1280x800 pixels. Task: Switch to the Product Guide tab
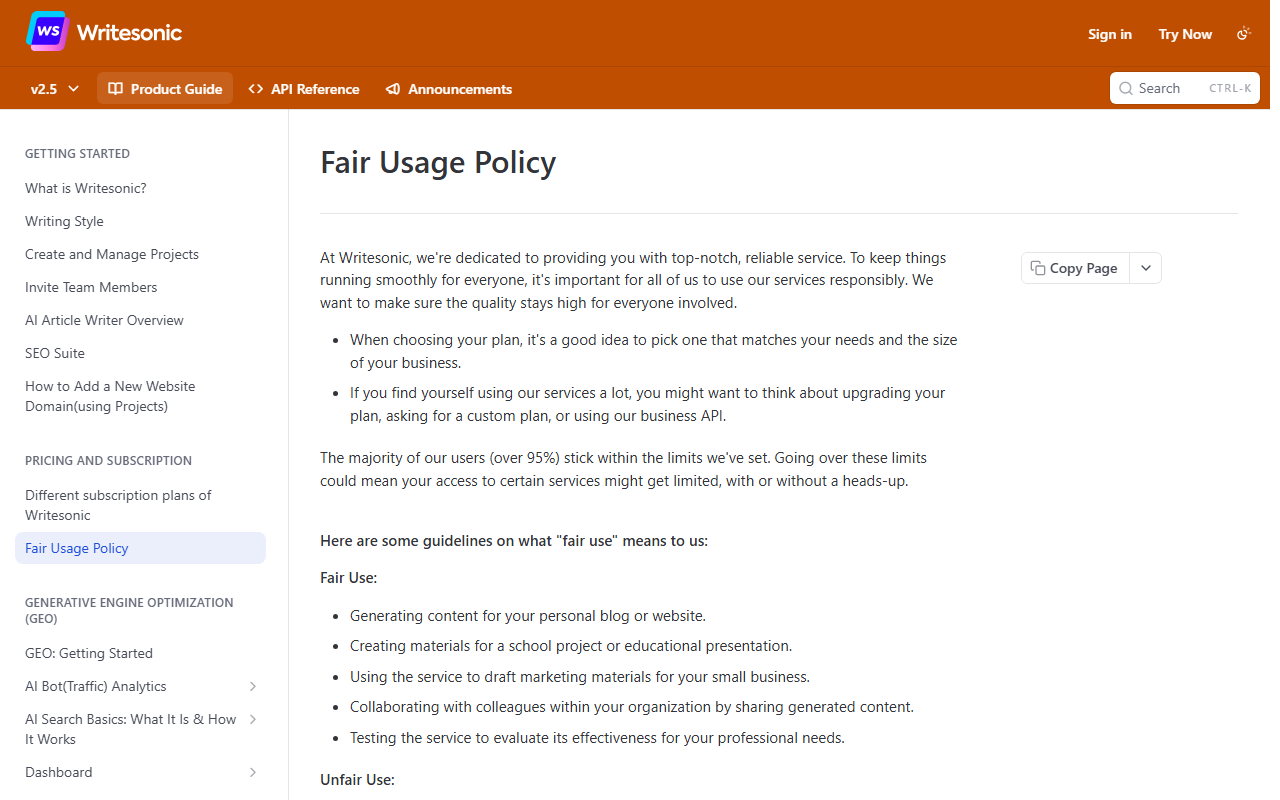165,89
